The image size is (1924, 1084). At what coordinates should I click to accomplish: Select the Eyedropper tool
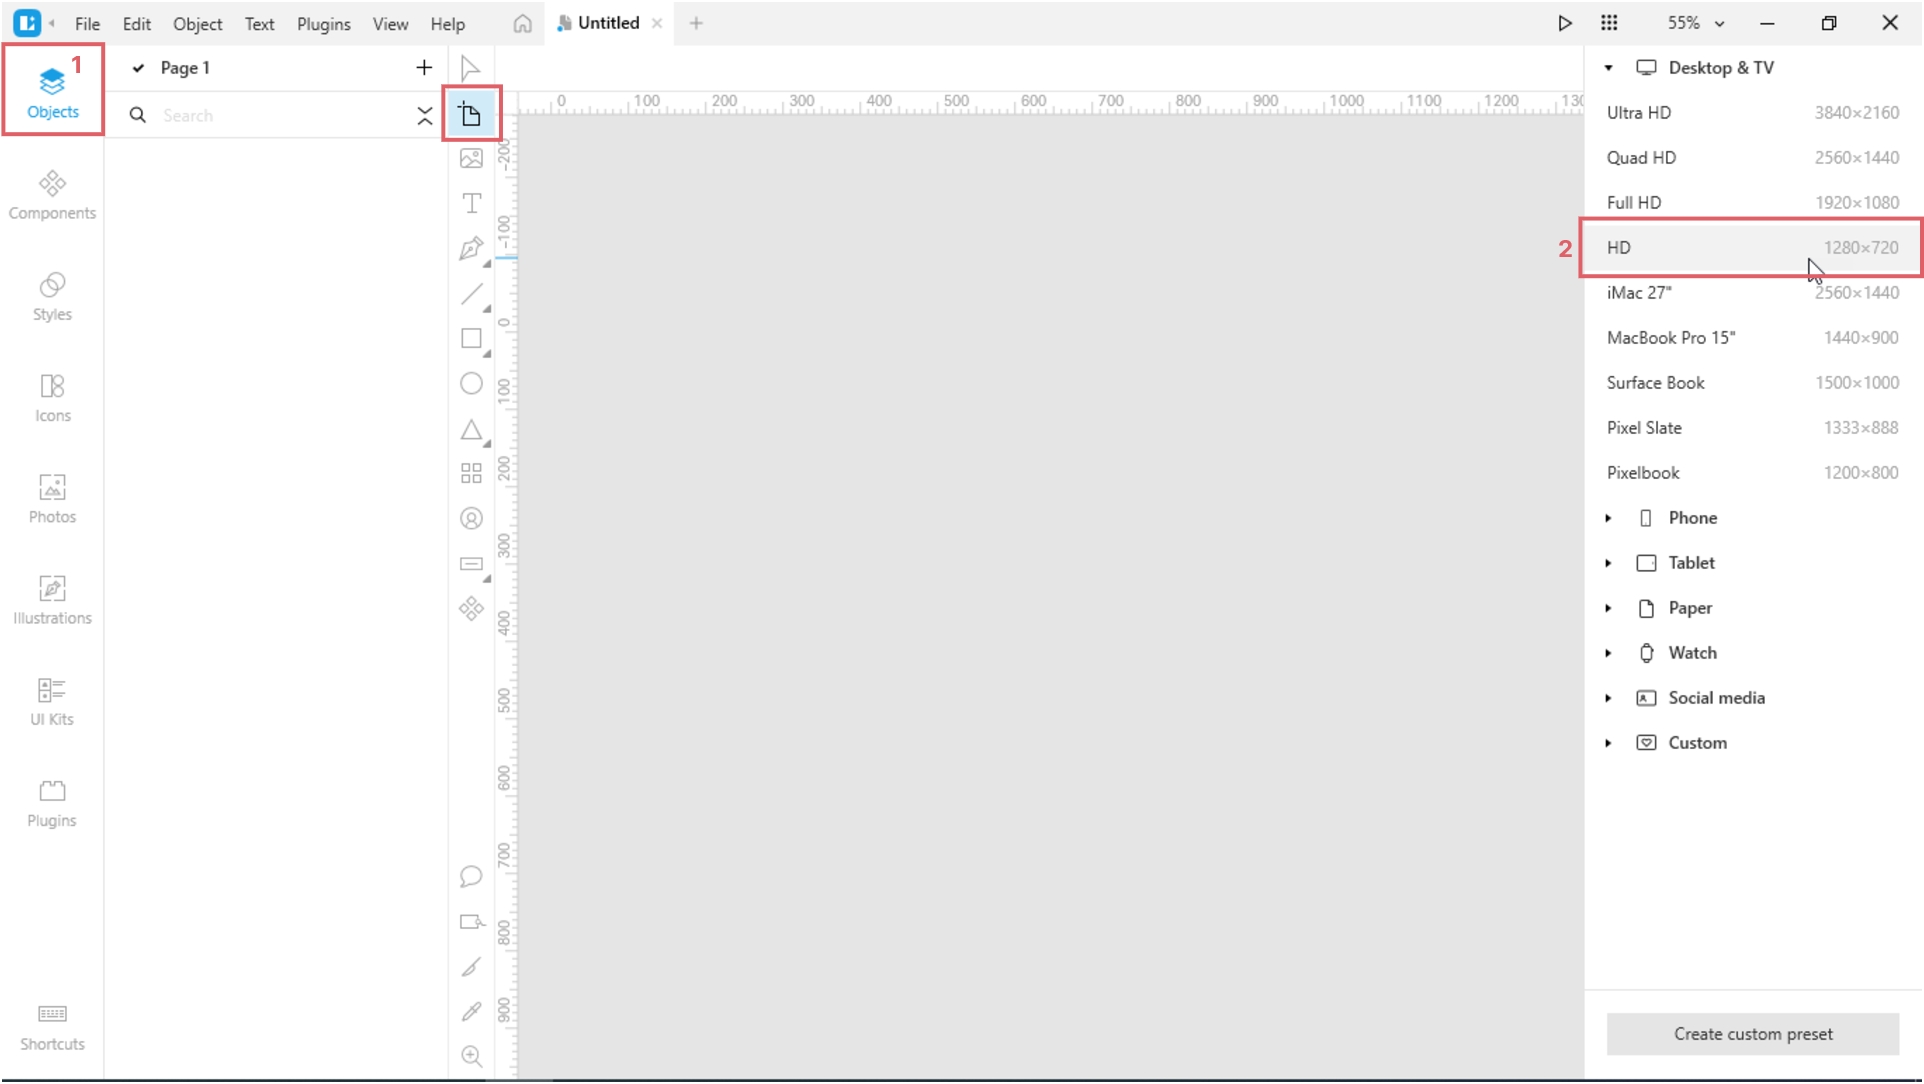pos(471,1012)
